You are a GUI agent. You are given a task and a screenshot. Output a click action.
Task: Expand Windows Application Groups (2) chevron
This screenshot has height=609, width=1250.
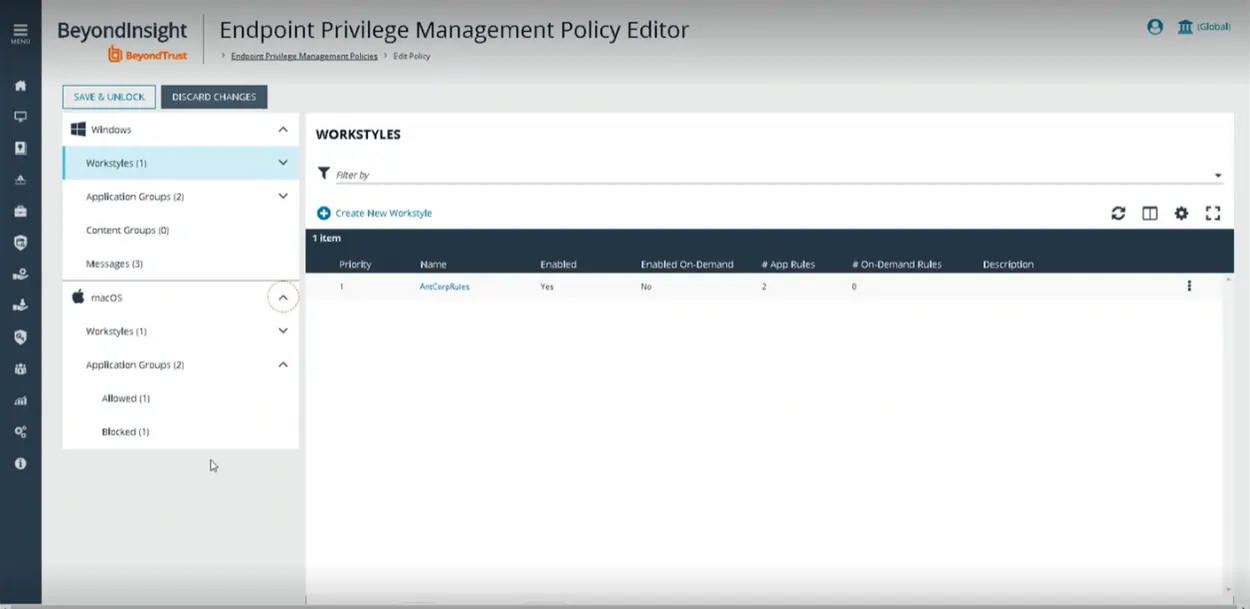coord(283,196)
